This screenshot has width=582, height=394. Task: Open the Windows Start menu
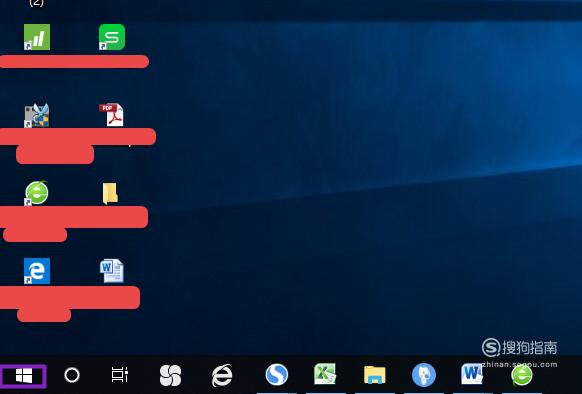tap(24, 375)
